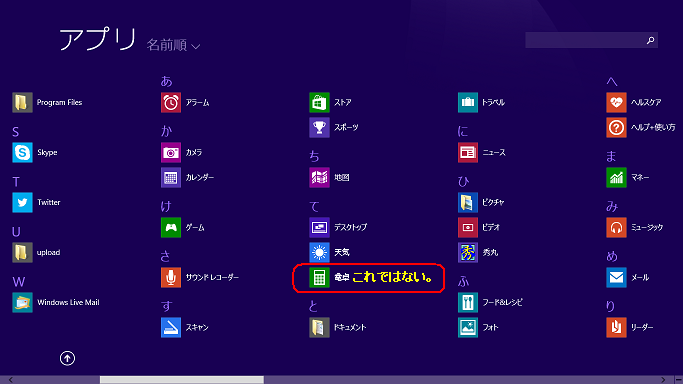Open the ヘルプ+使い方 help app
The width and height of the screenshot is (683, 384).
616,128
